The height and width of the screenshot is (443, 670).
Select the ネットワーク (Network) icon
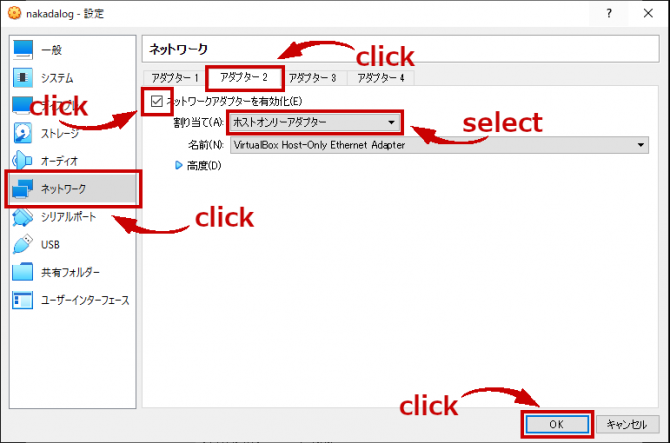pos(23,189)
